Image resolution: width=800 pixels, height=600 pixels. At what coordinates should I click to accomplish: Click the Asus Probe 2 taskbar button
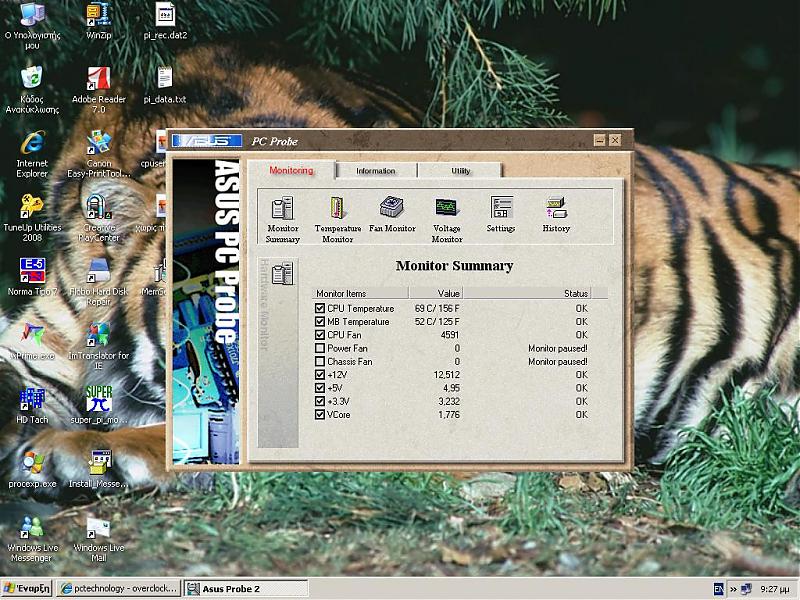246,589
